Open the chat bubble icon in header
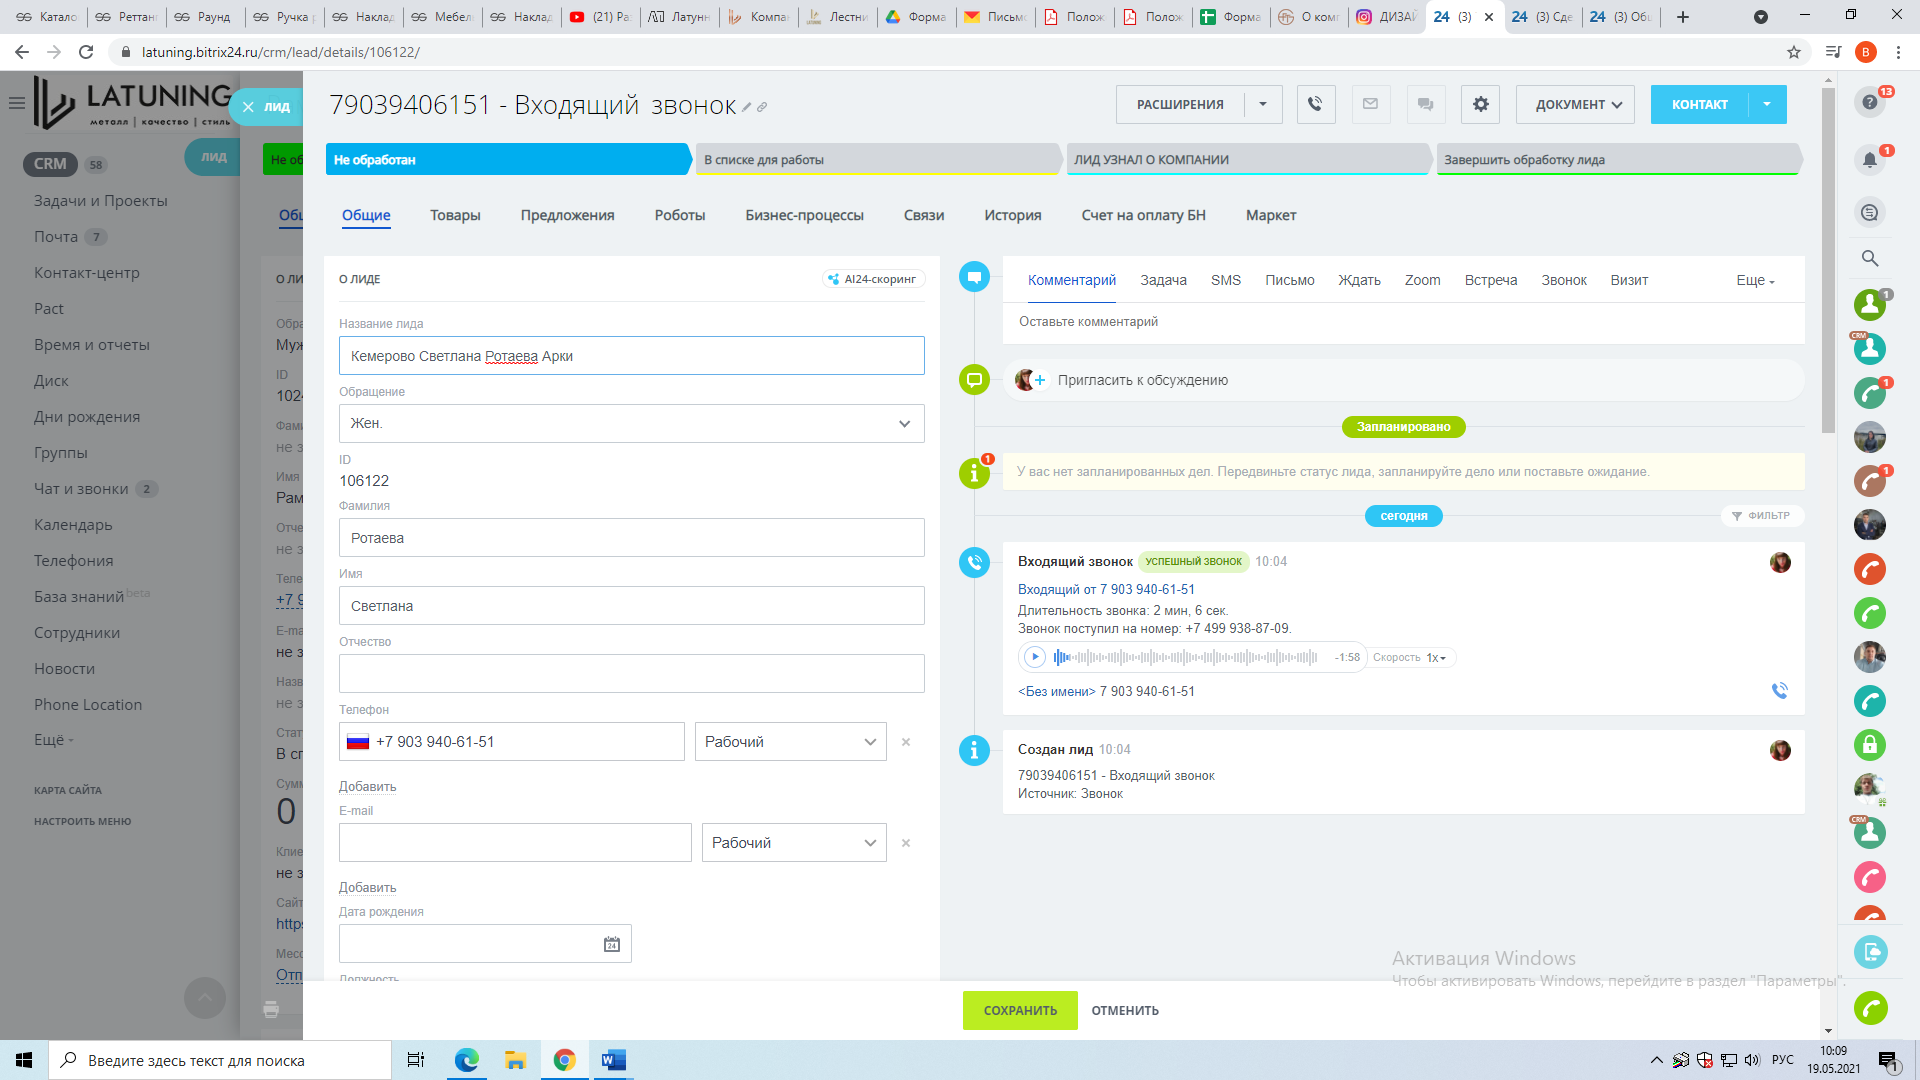 pyautogui.click(x=1425, y=104)
